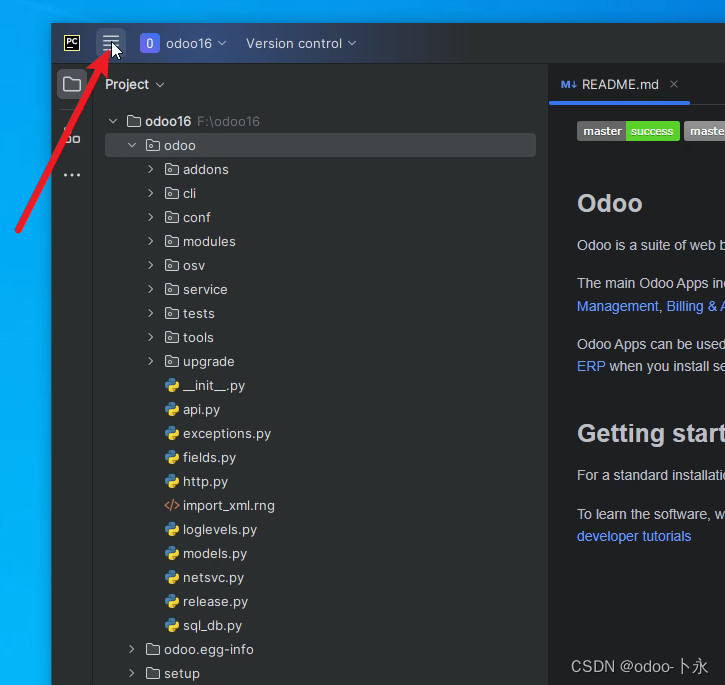Click the Python icon beside fields.py
Viewport: 725px width, 685px height.
point(172,457)
